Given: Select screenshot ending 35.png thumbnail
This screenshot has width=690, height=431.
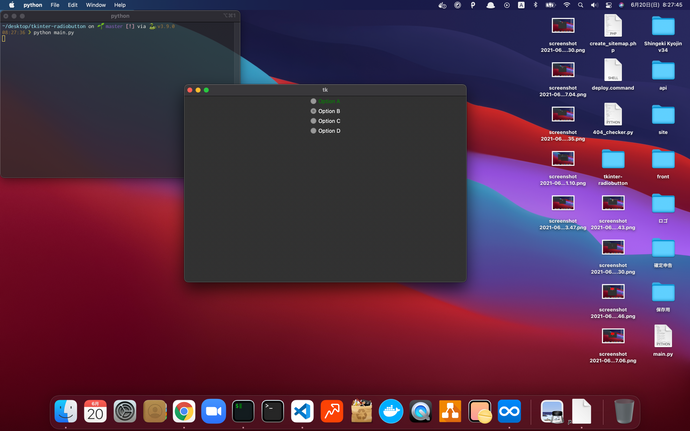Looking at the screenshot, I should click(x=563, y=114).
